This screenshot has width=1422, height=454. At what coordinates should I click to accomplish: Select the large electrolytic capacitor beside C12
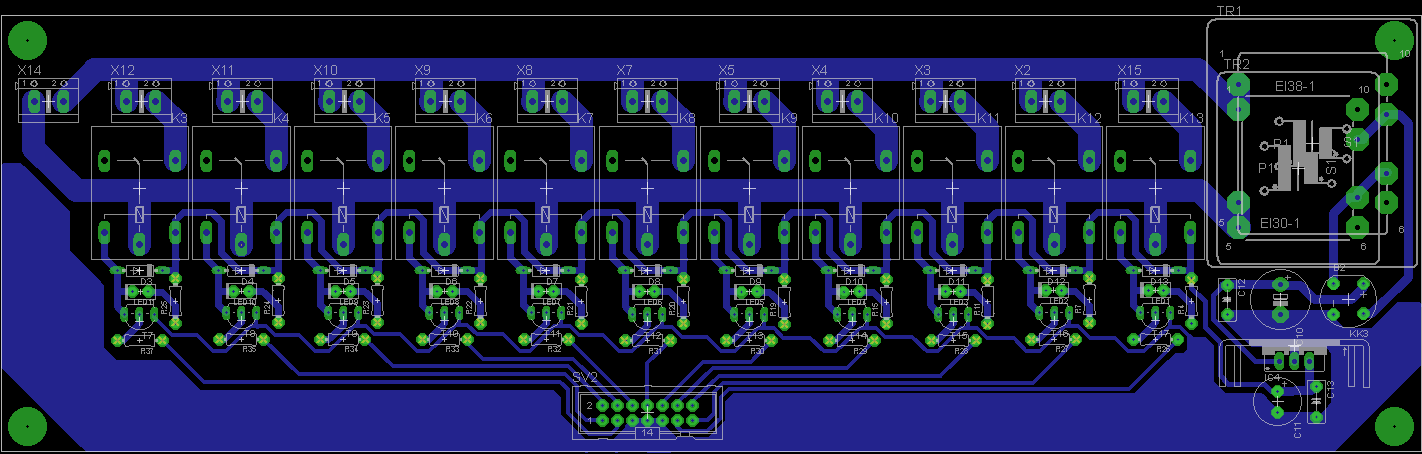point(1280,298)
